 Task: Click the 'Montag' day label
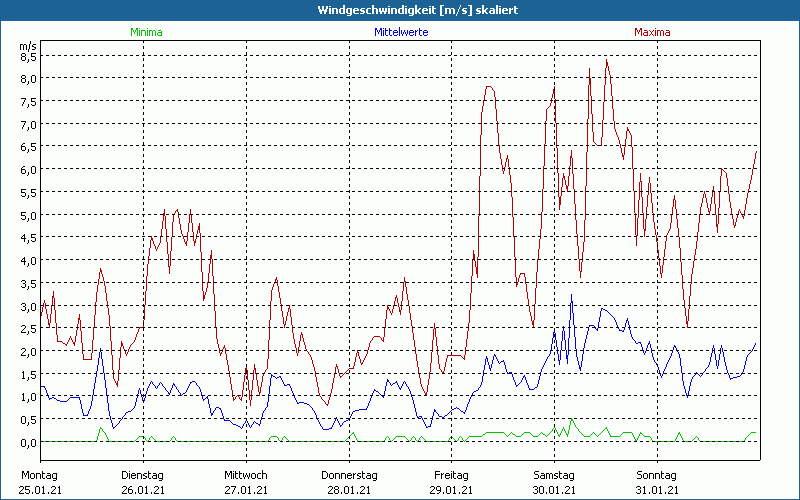(x=40, y=476)
